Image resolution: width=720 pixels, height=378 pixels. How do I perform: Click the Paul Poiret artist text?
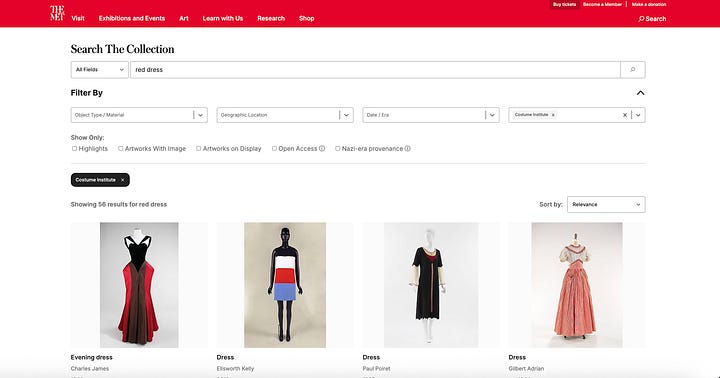click(x=377, y=369)
